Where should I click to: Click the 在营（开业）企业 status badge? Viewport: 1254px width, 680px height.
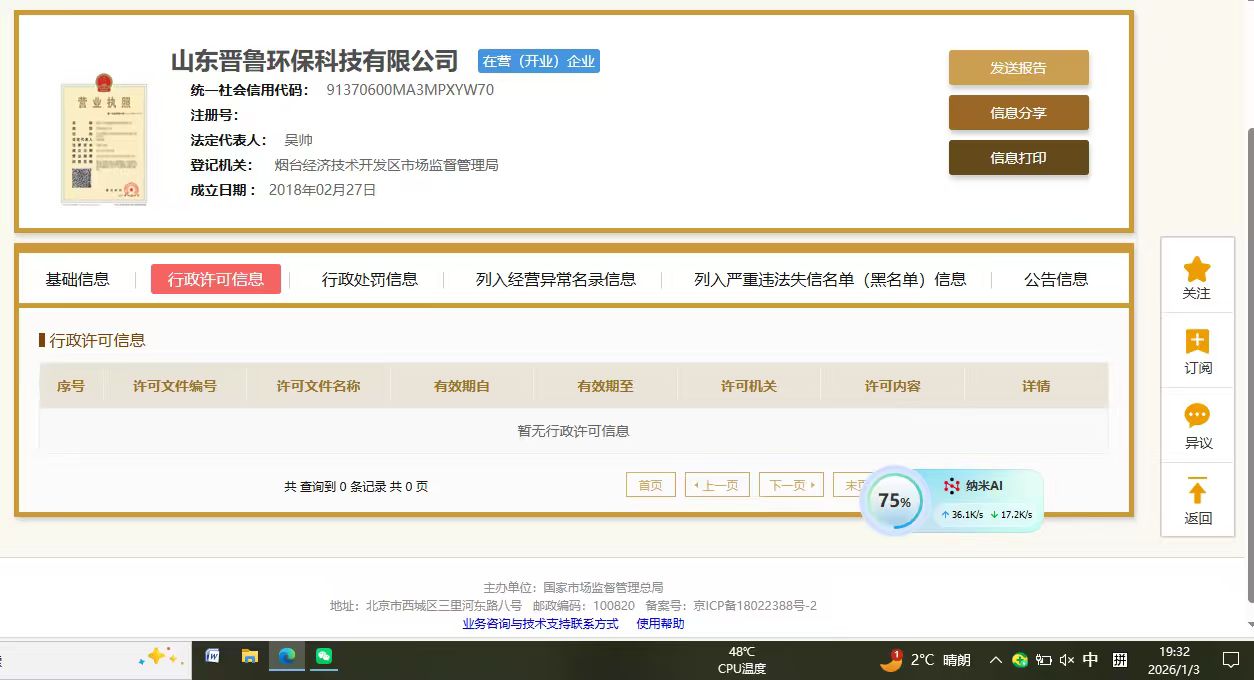pos(539,61)
